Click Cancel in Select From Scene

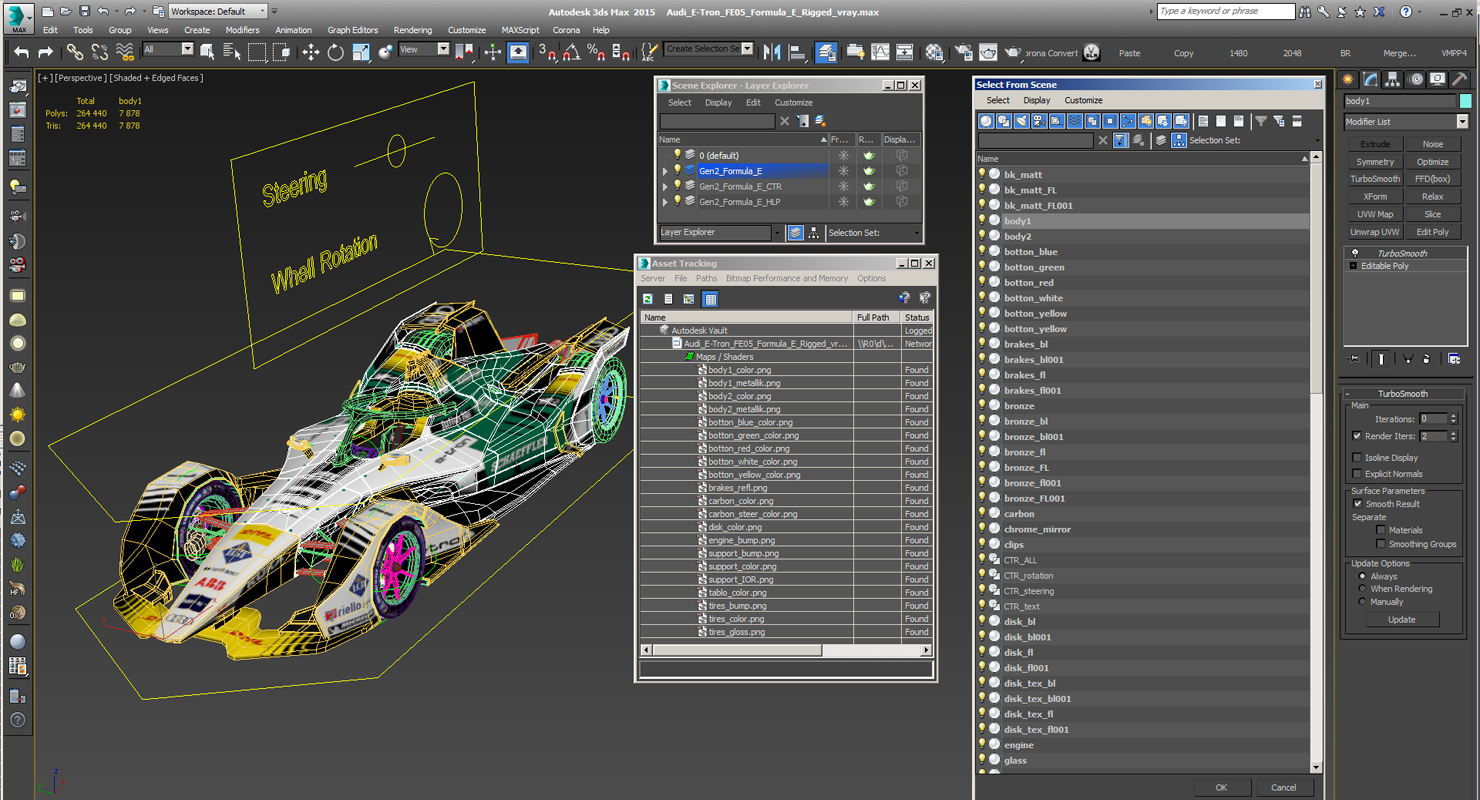coord(1283,787)
